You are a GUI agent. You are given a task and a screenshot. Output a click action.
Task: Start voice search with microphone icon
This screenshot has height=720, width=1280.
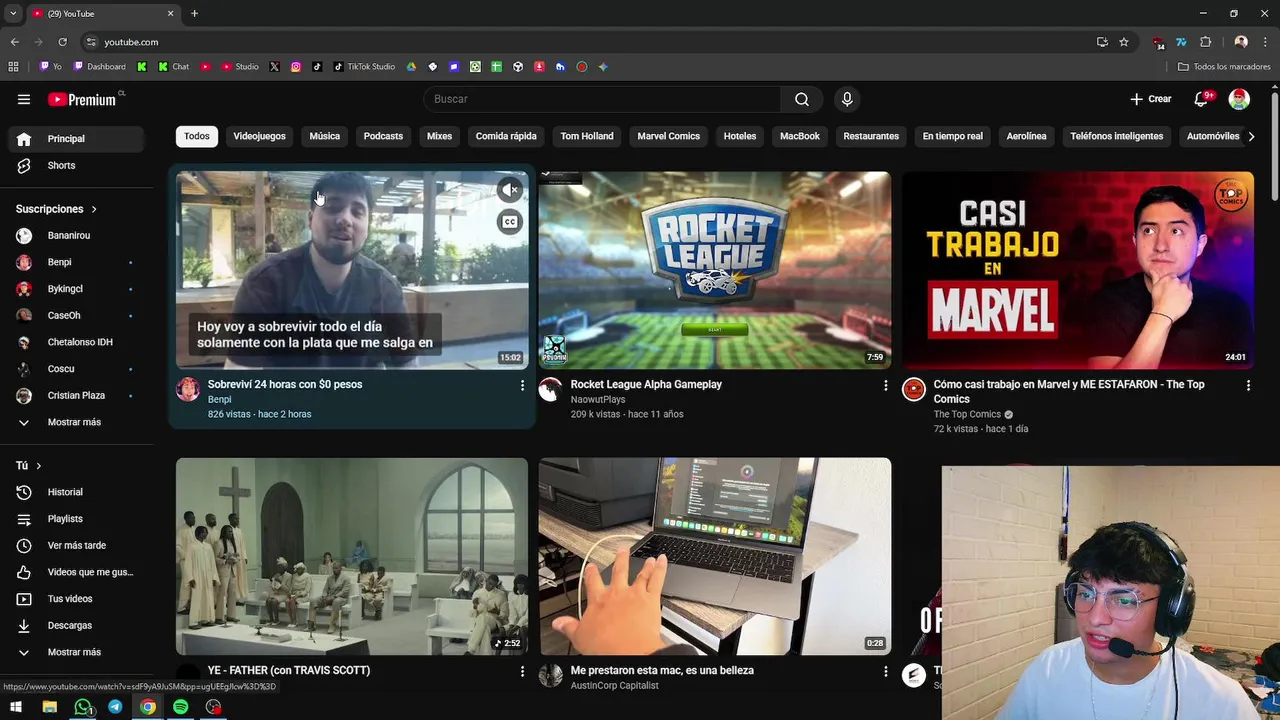tap(847, 99)
